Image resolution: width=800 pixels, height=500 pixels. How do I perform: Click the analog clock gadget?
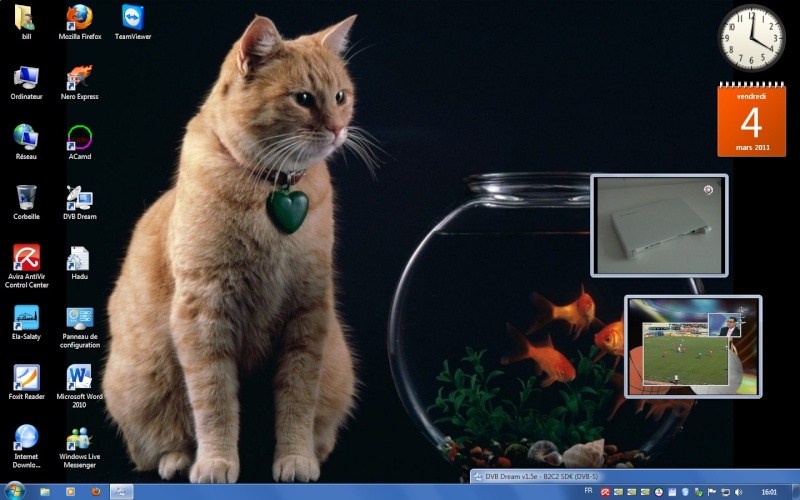point(751,38)
